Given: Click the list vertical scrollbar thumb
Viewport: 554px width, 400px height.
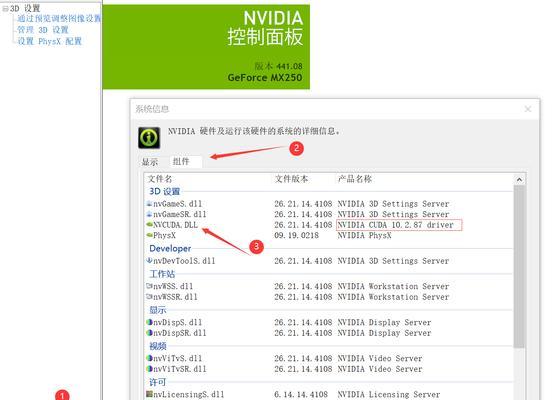Looking at the screenshot, I should 519,267.
